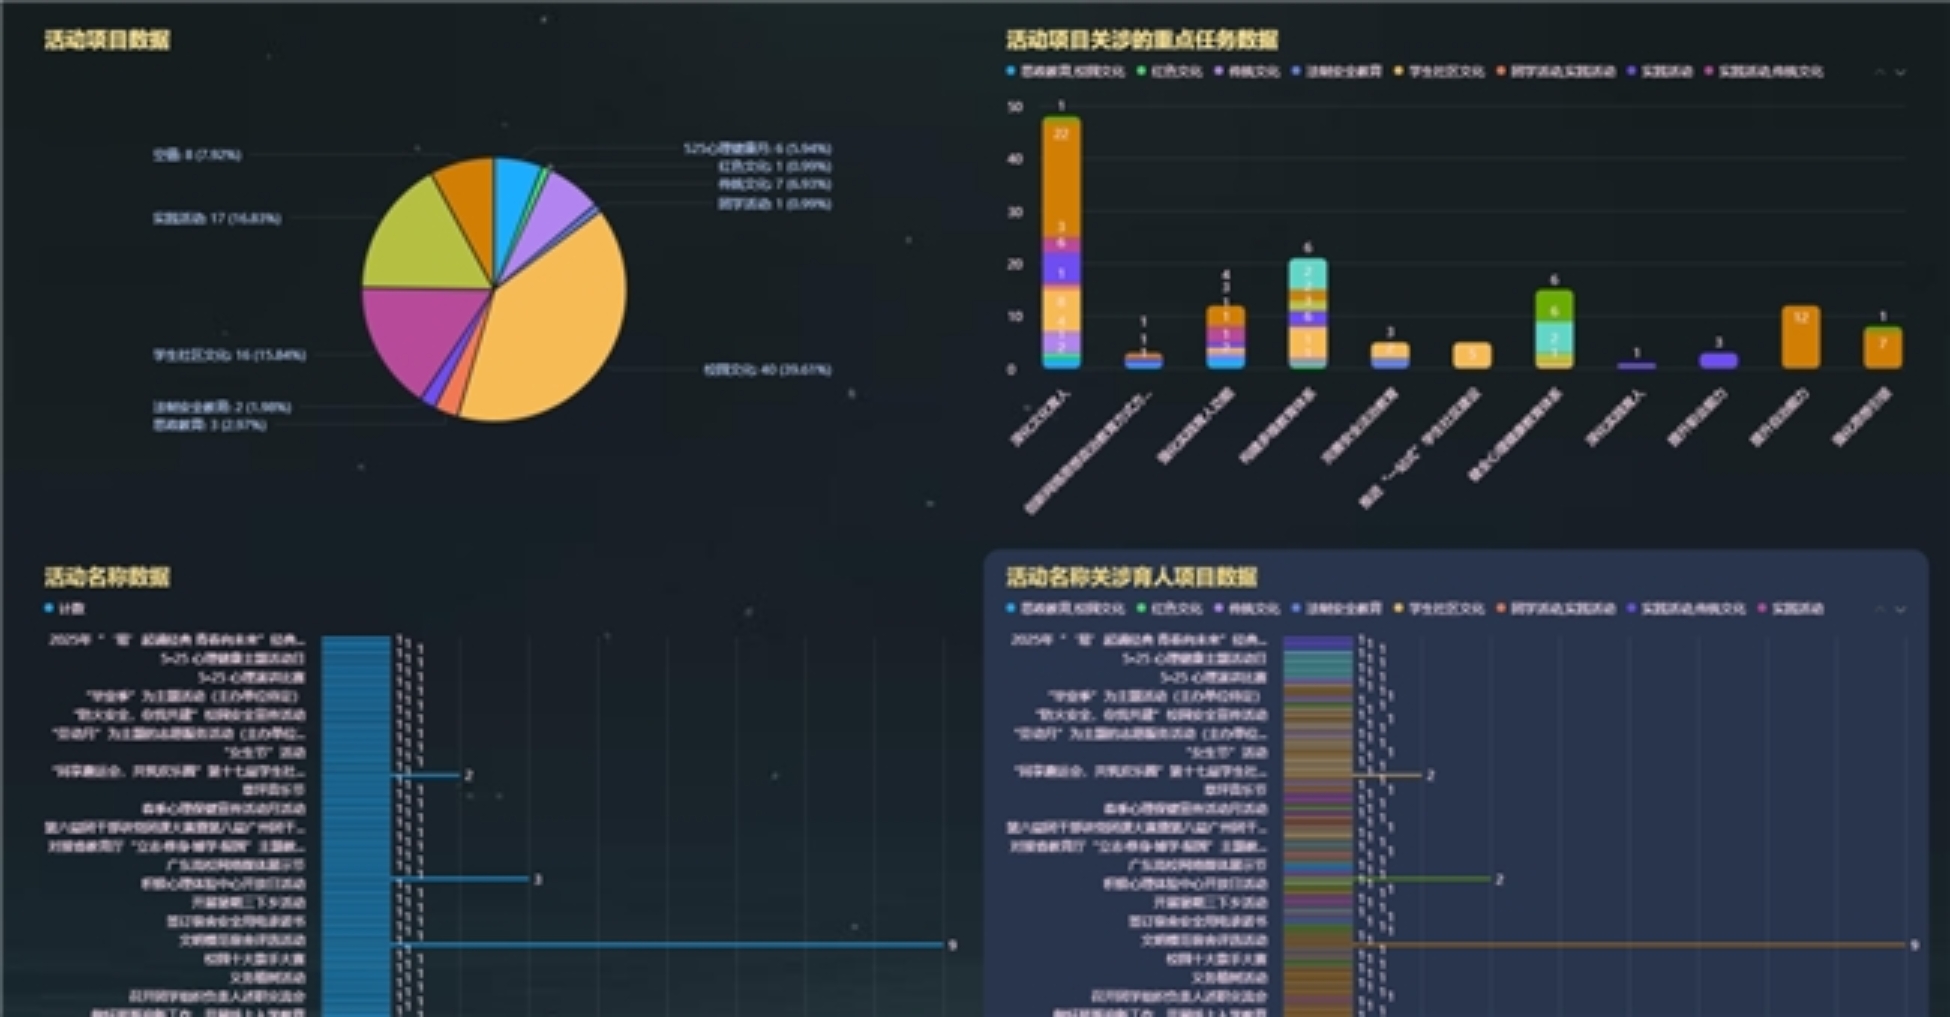Click previous-page arrow in 重点任务数据 chart legend
Image resolution: width=1950 pixels, height=1017 pixels.
pos(1879,72)
